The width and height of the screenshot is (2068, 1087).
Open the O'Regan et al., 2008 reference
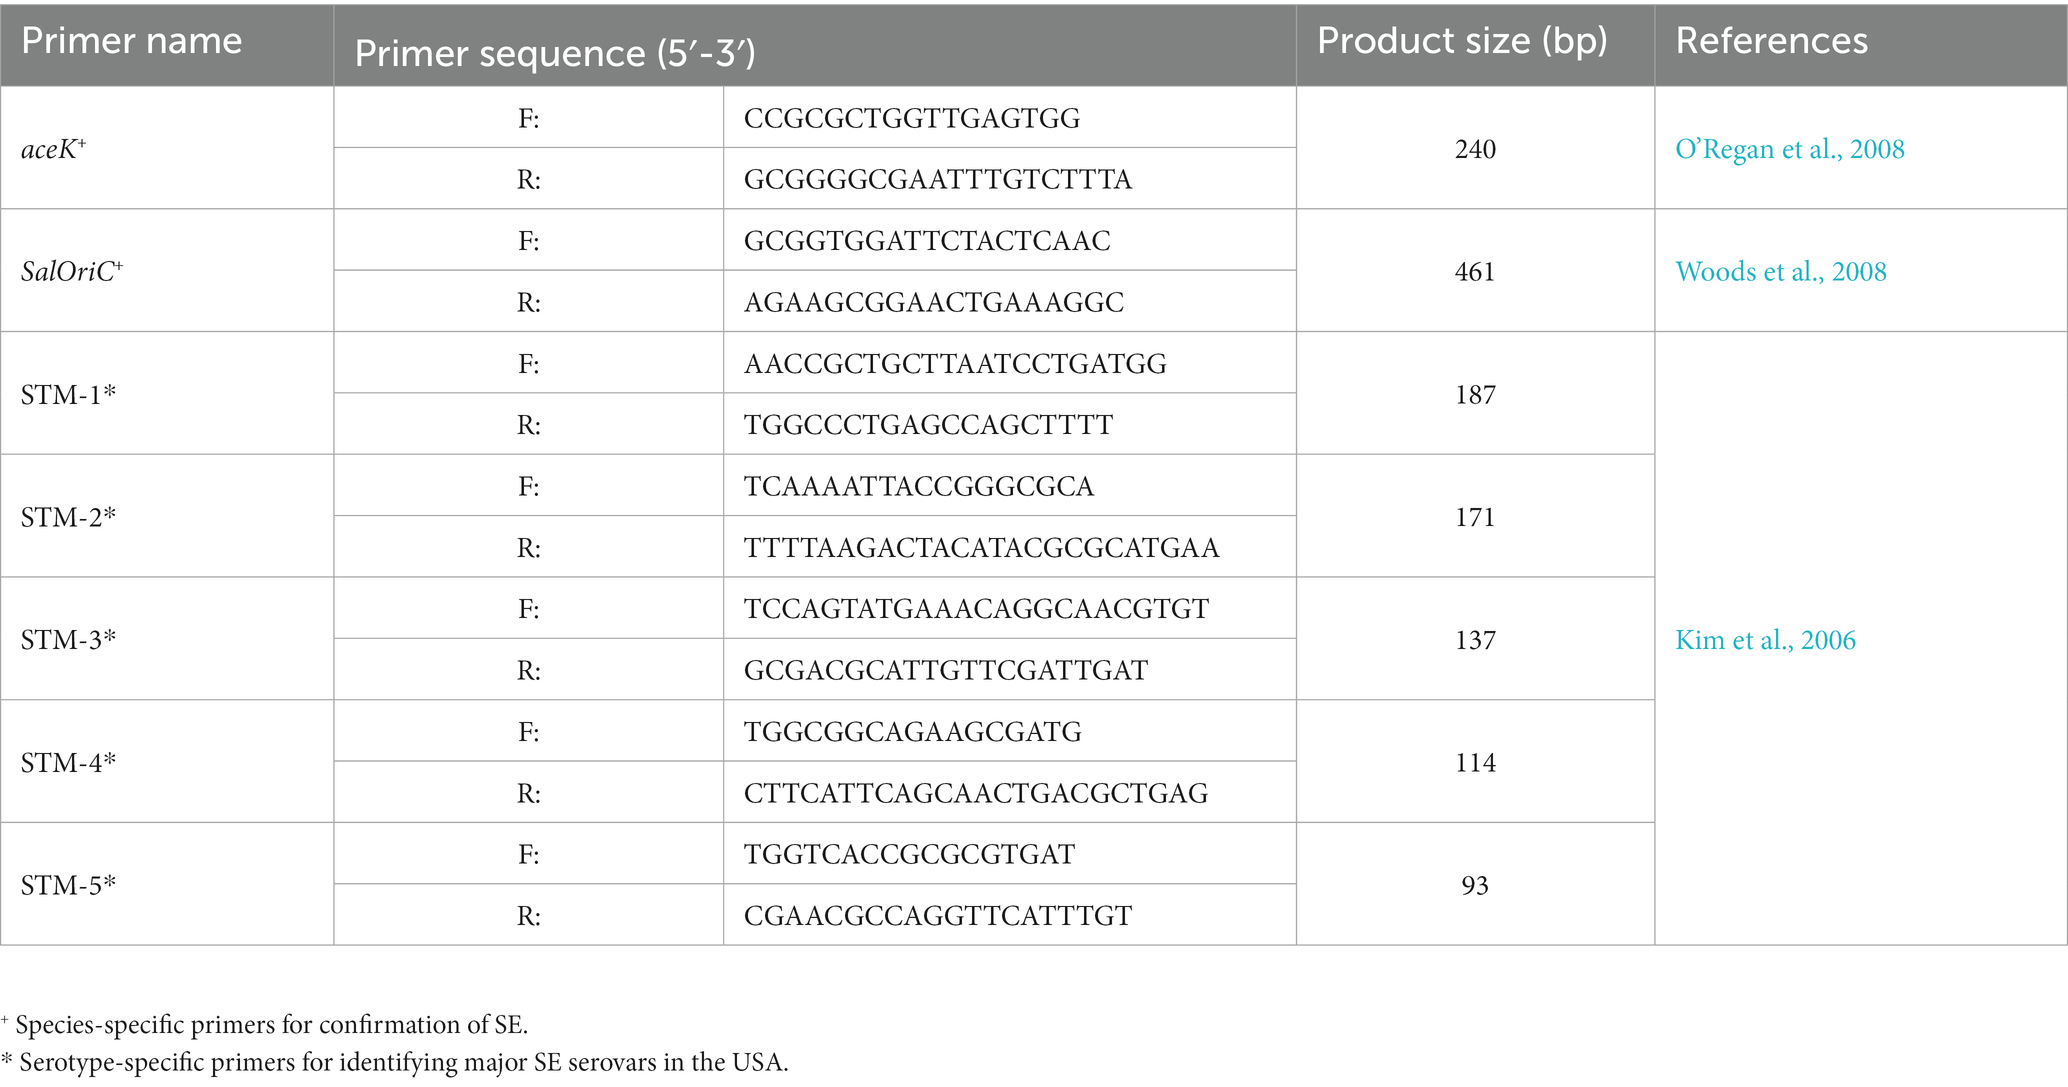(x=1789, y=149)
